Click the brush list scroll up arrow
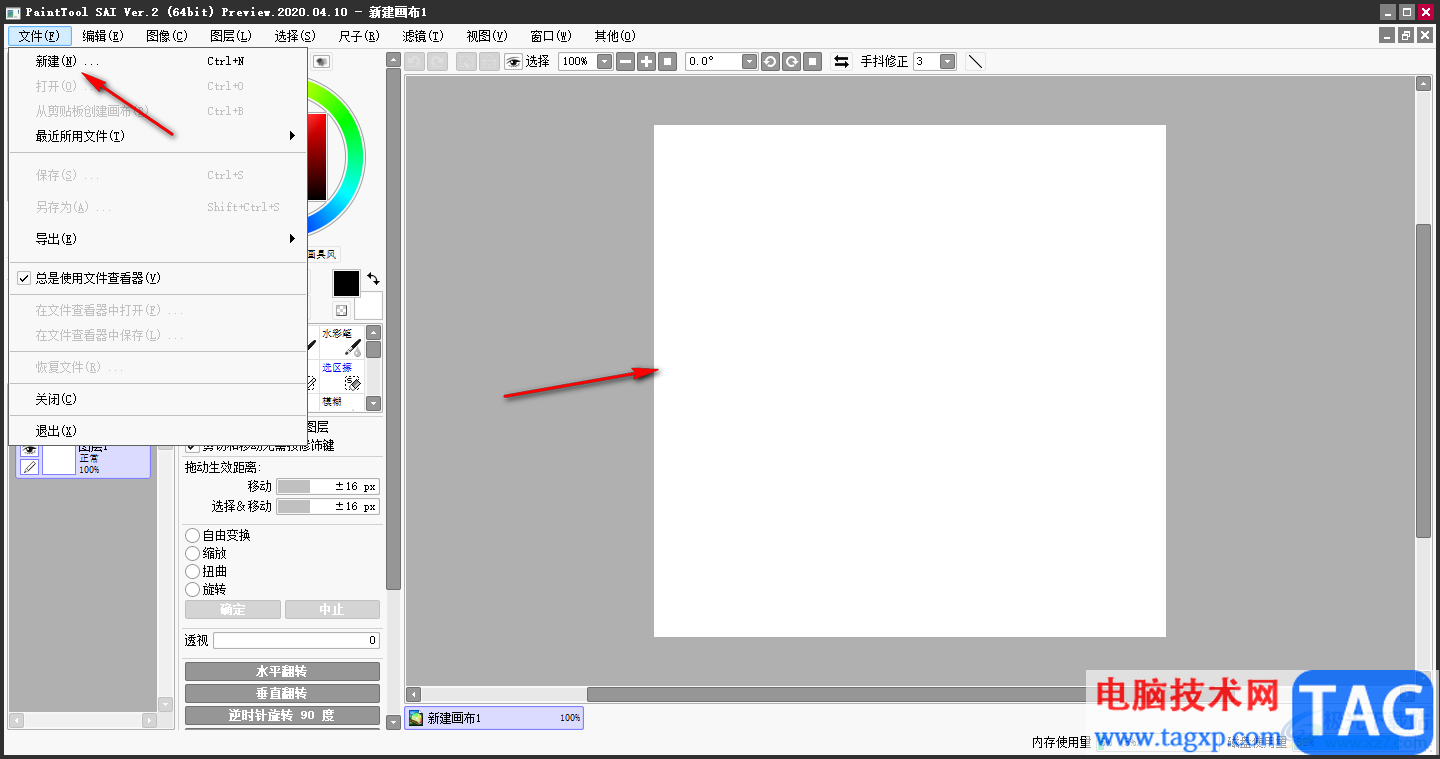The width and height of the screenshot is (1440, 759). tap(373, 333)
